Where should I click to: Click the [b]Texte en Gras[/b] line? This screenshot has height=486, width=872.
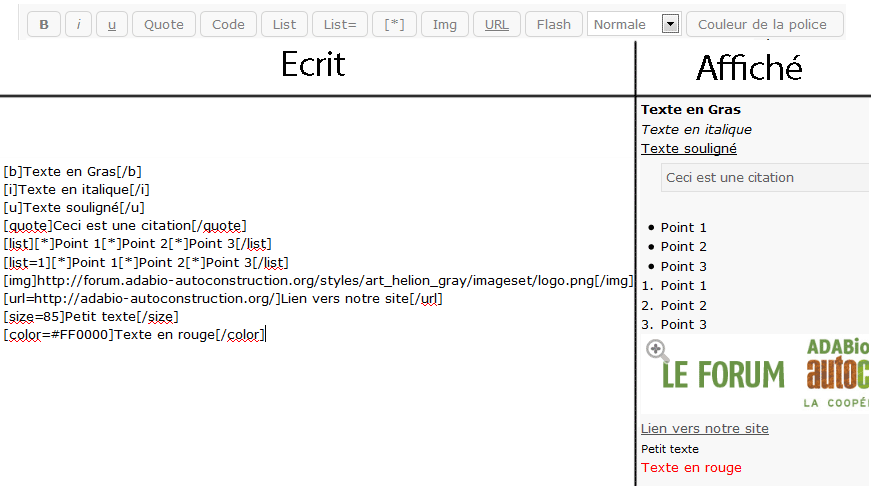[x=72, y=171]
